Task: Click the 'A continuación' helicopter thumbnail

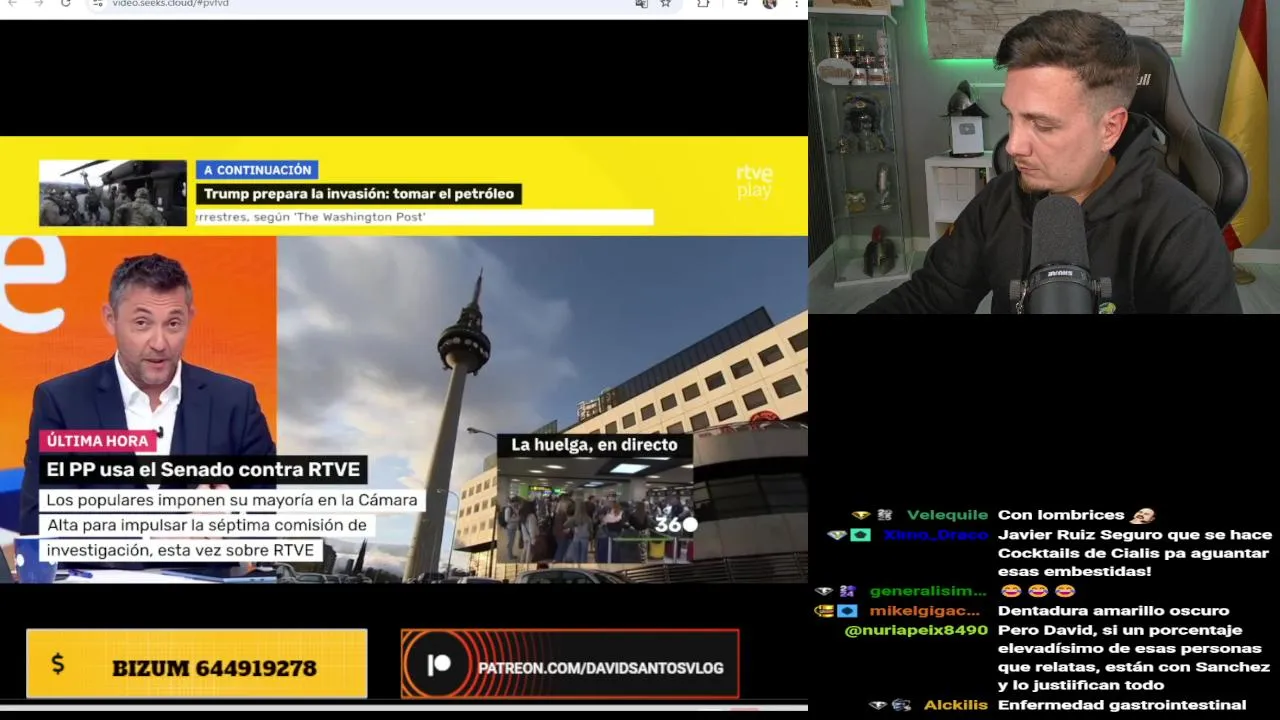Action: click(113, 193)
